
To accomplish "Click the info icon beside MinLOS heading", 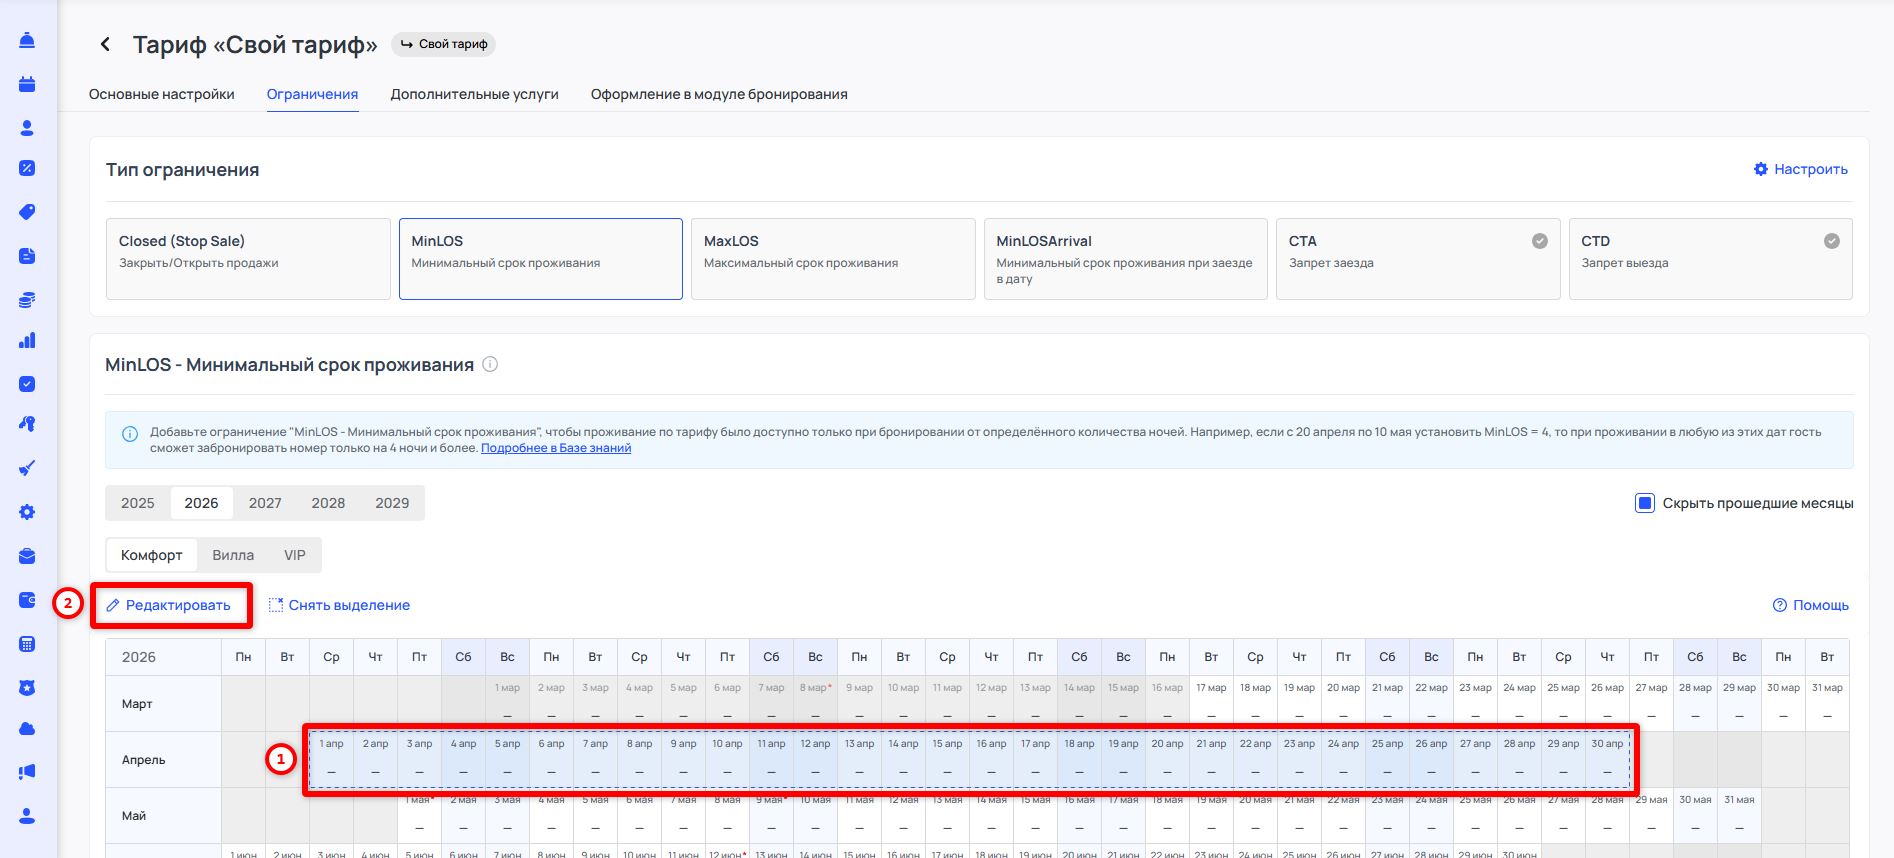I will (490, 365).
